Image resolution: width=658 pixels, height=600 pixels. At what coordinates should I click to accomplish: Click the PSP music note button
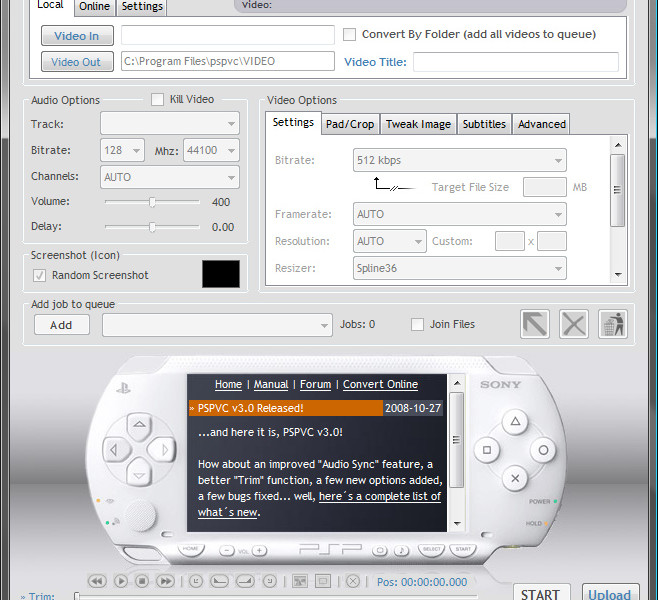click(402, 550)
